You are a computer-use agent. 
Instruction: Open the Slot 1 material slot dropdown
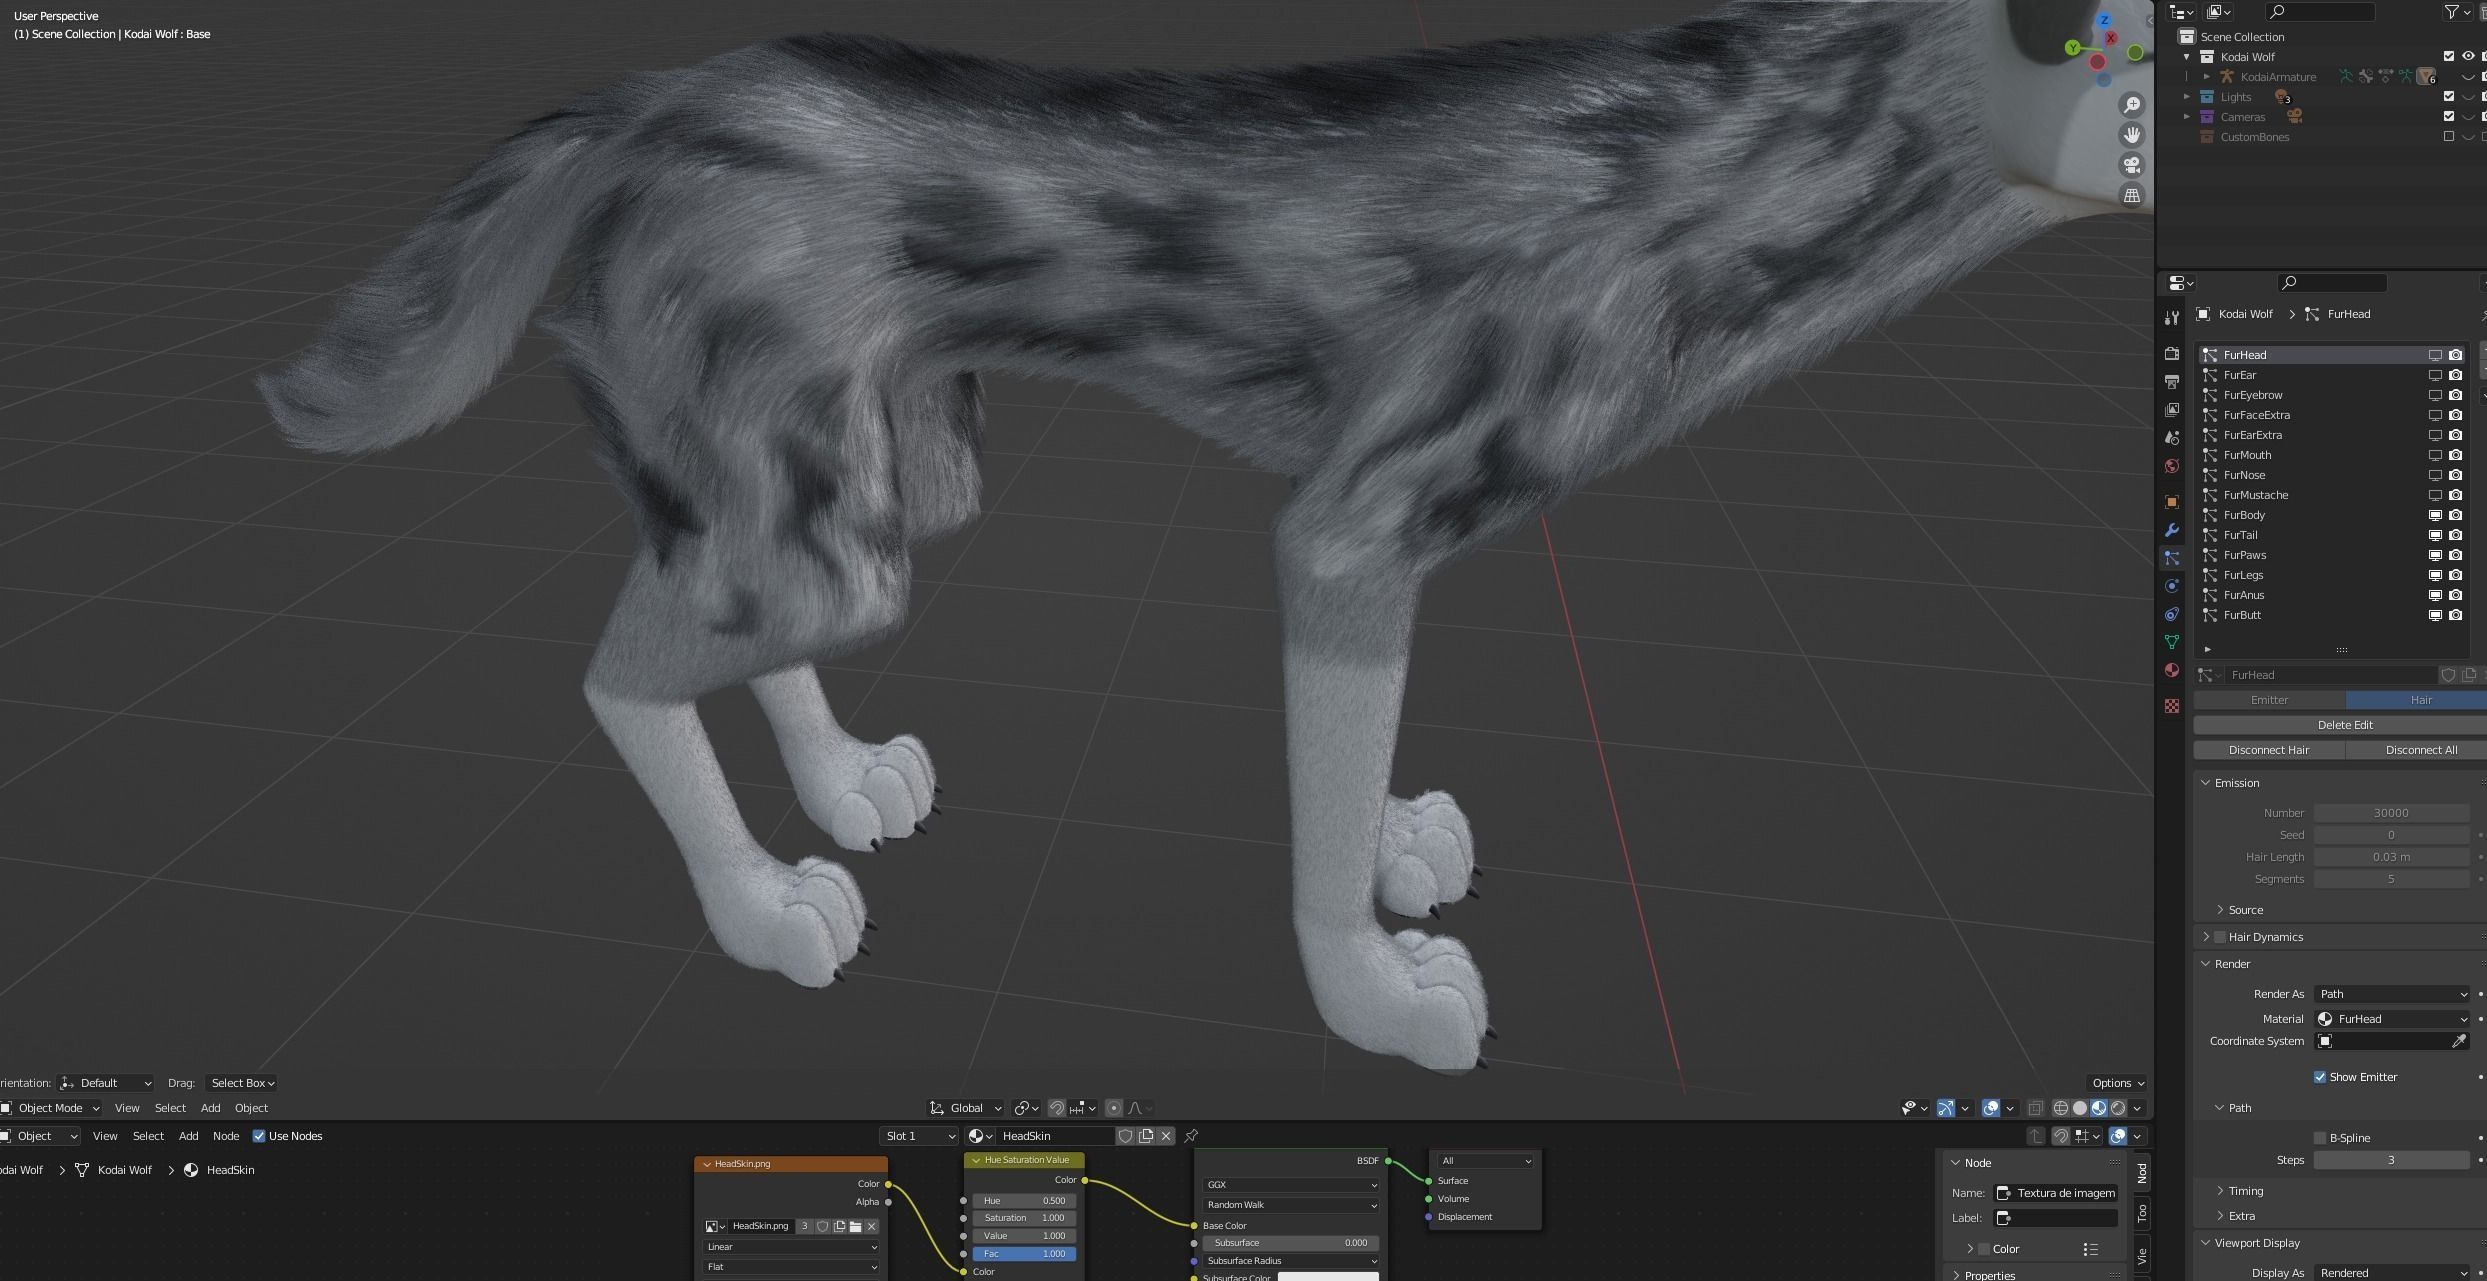[918, 1136]
